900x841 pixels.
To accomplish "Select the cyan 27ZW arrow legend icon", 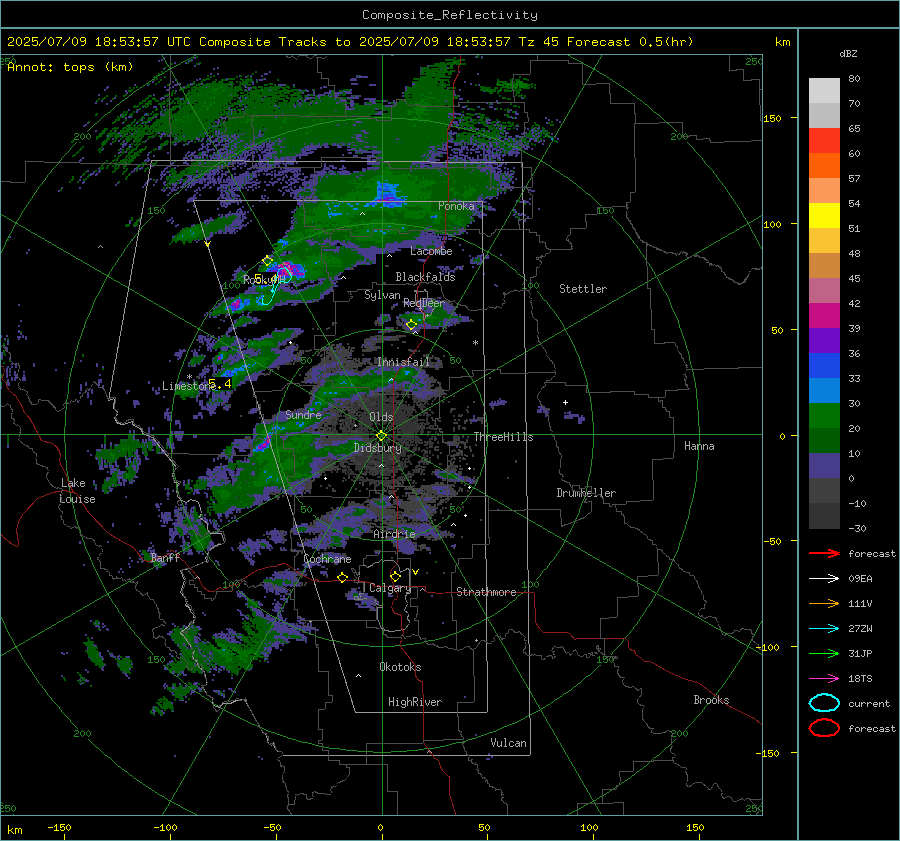I will coord(824,629).
